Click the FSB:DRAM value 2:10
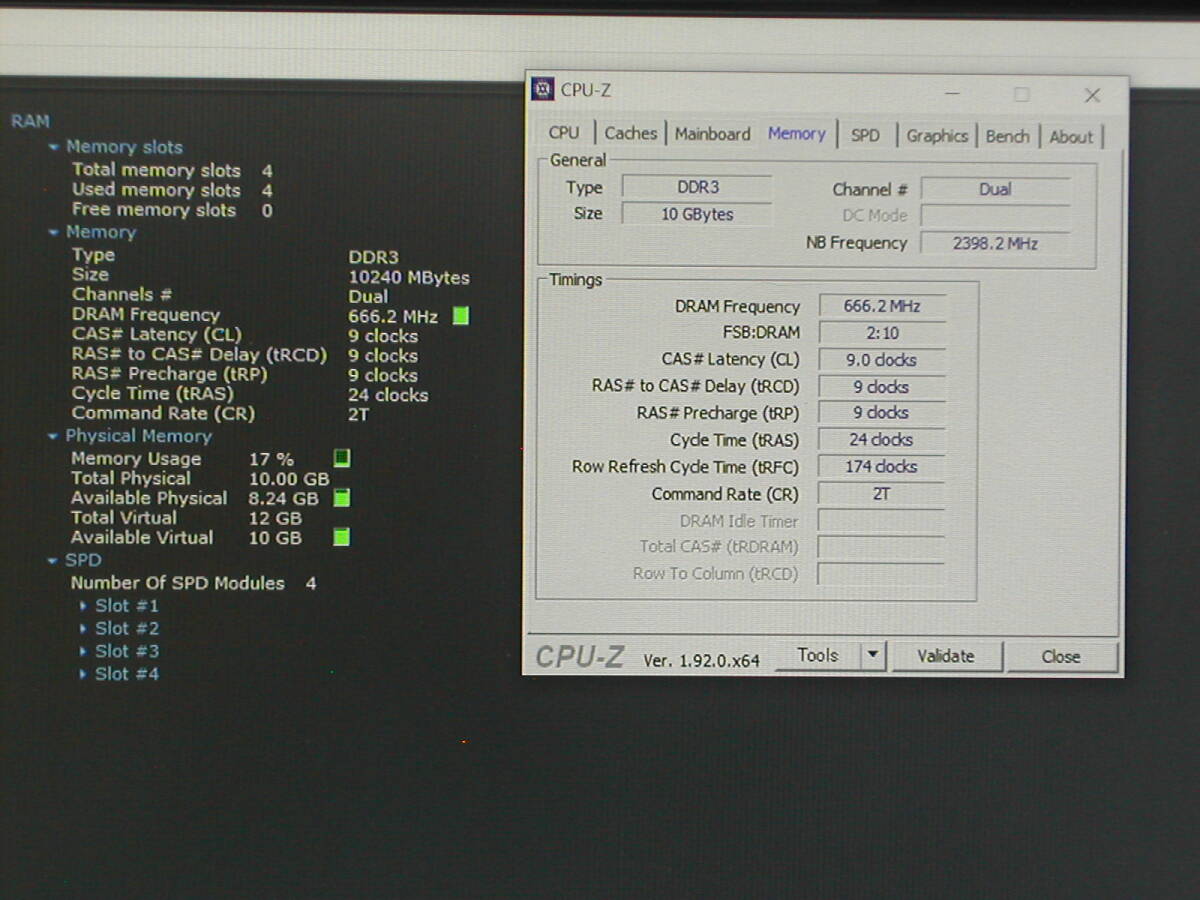This screenshot has width=1200, height=900. [x=882, y=333]
